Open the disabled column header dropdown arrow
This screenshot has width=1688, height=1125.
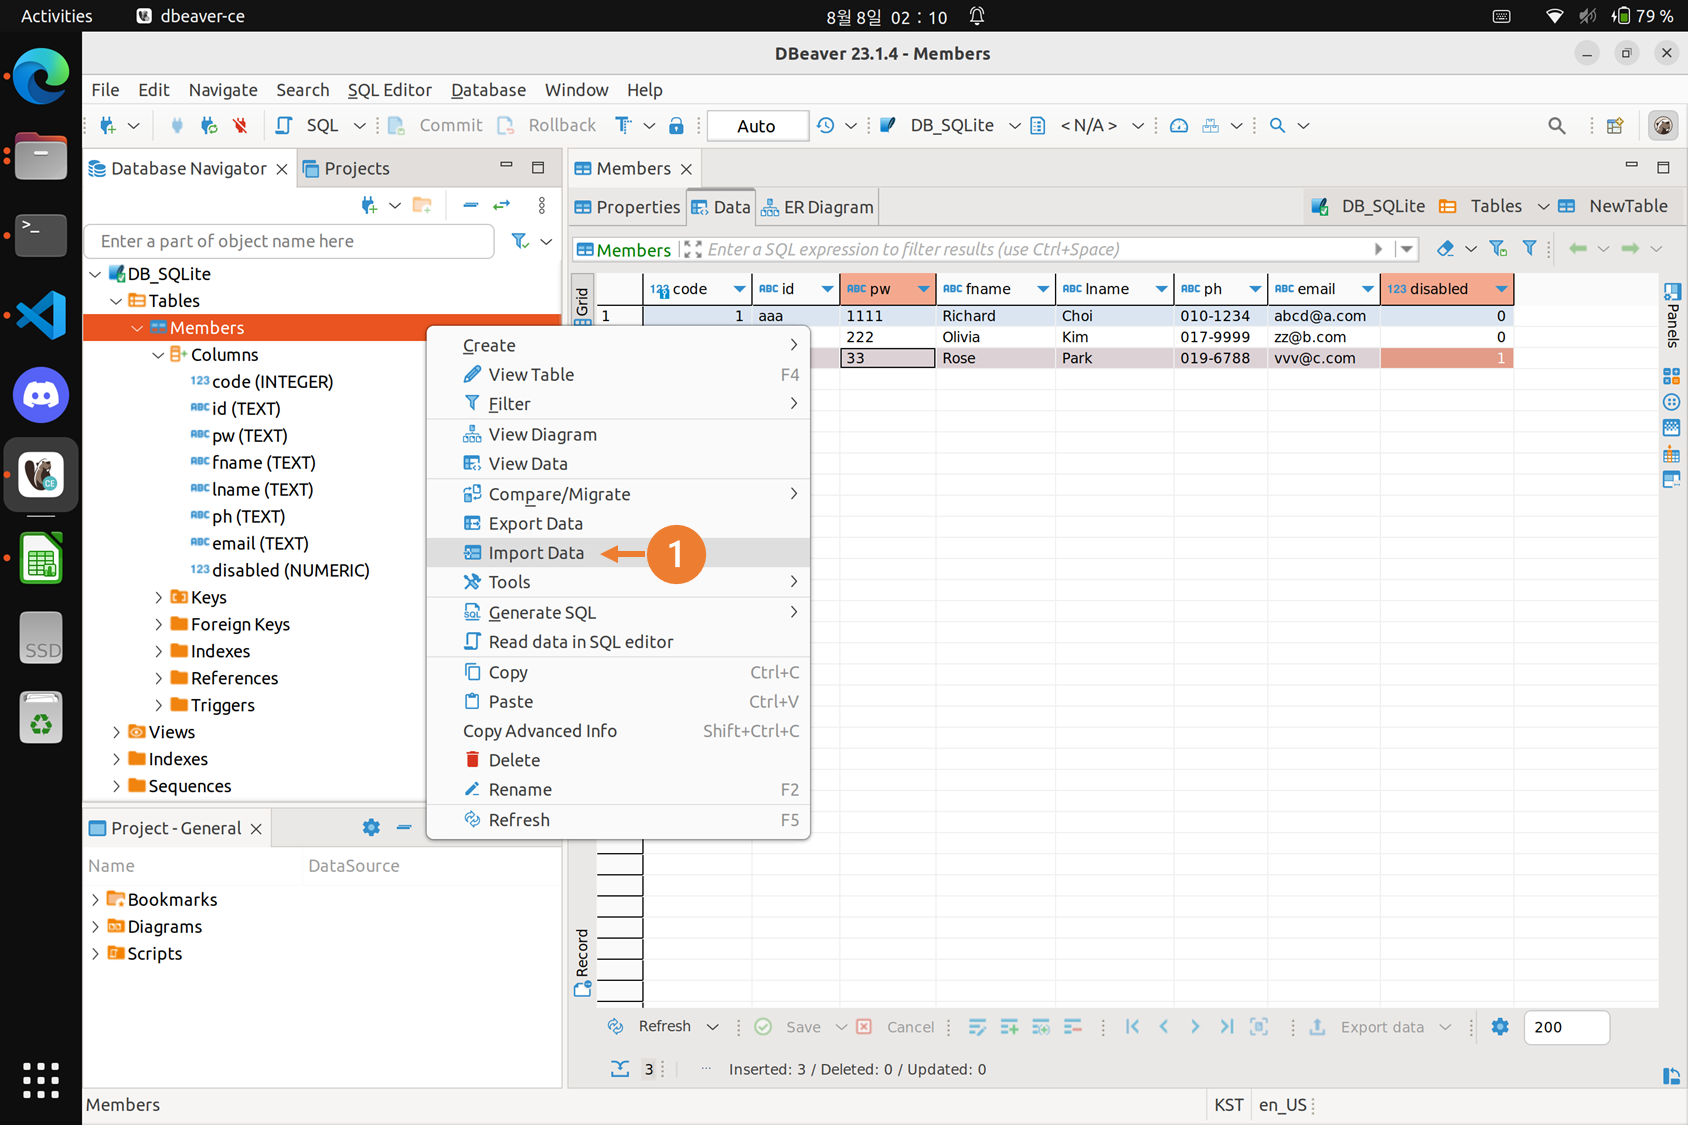point(1501,289)
